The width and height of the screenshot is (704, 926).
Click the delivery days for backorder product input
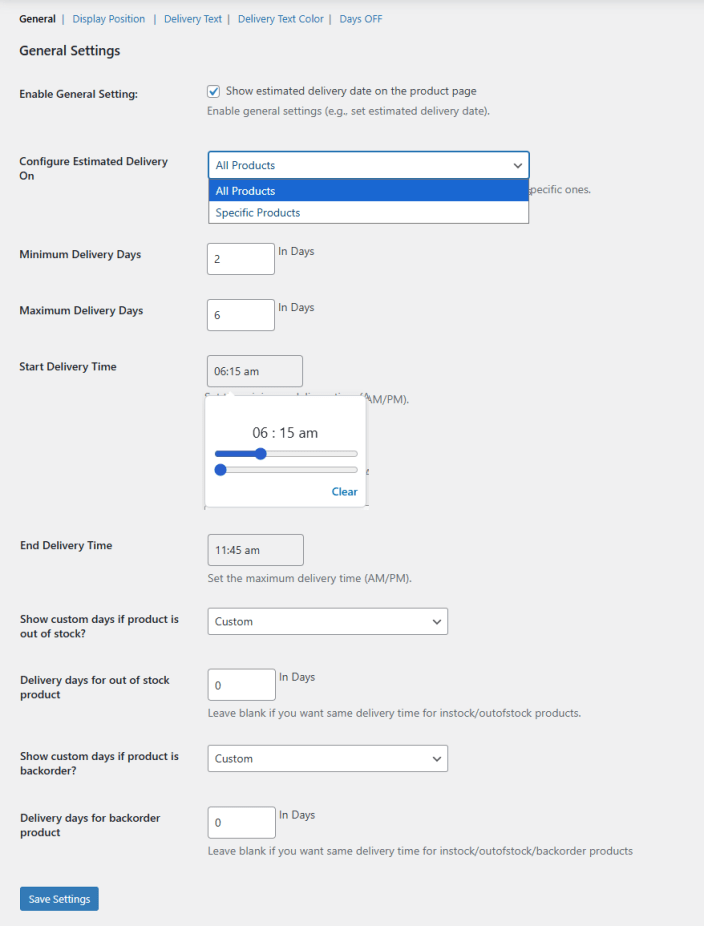(x=240, y=822)
